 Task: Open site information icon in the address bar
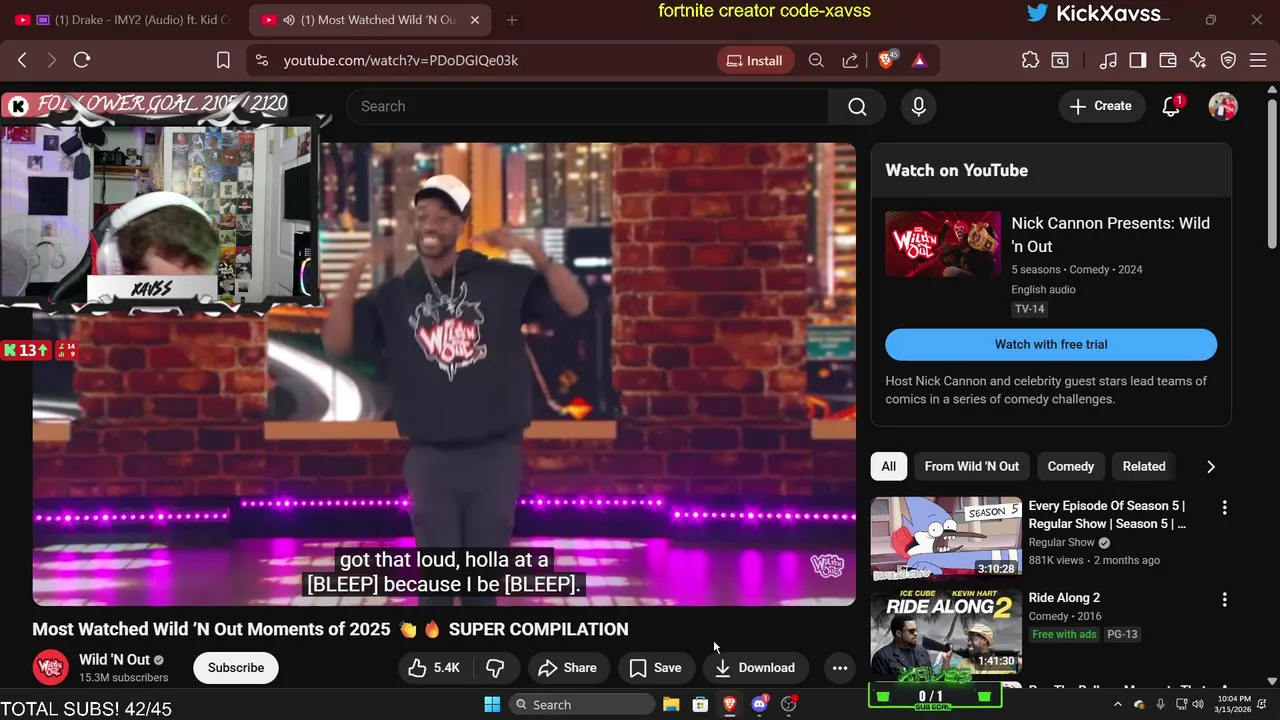(x=262, y=60)
